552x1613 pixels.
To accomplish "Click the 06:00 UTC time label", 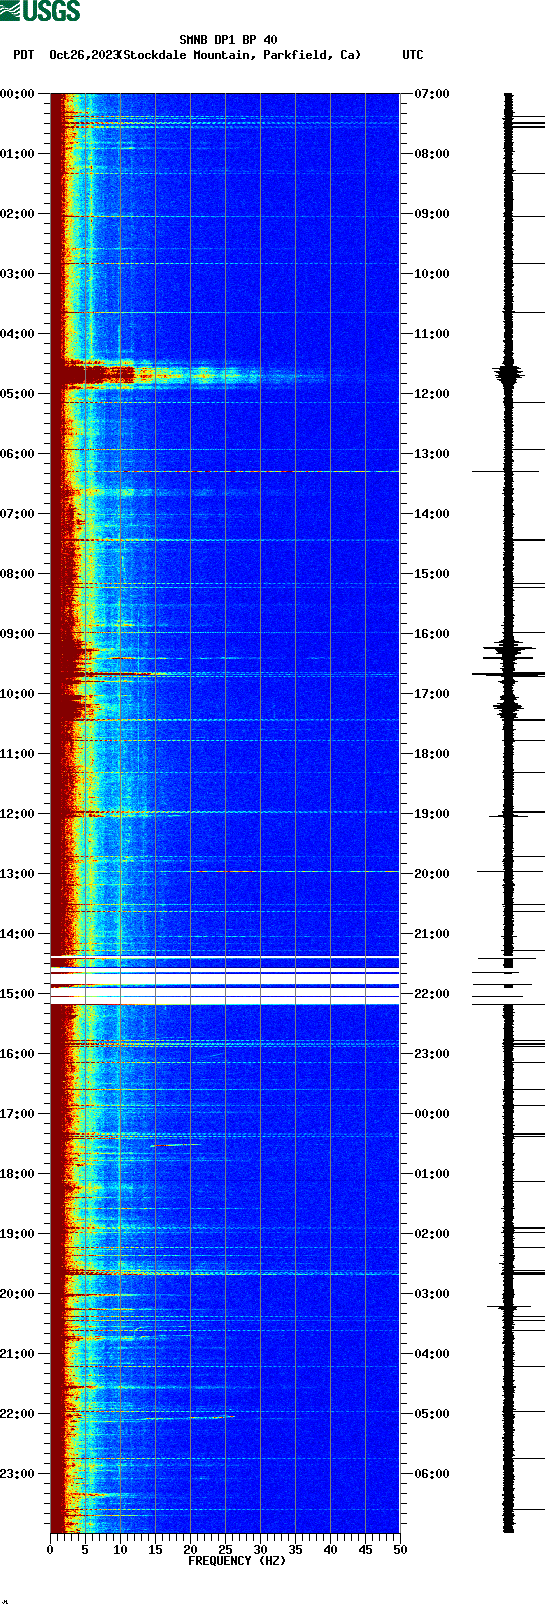I will 432,1474.
